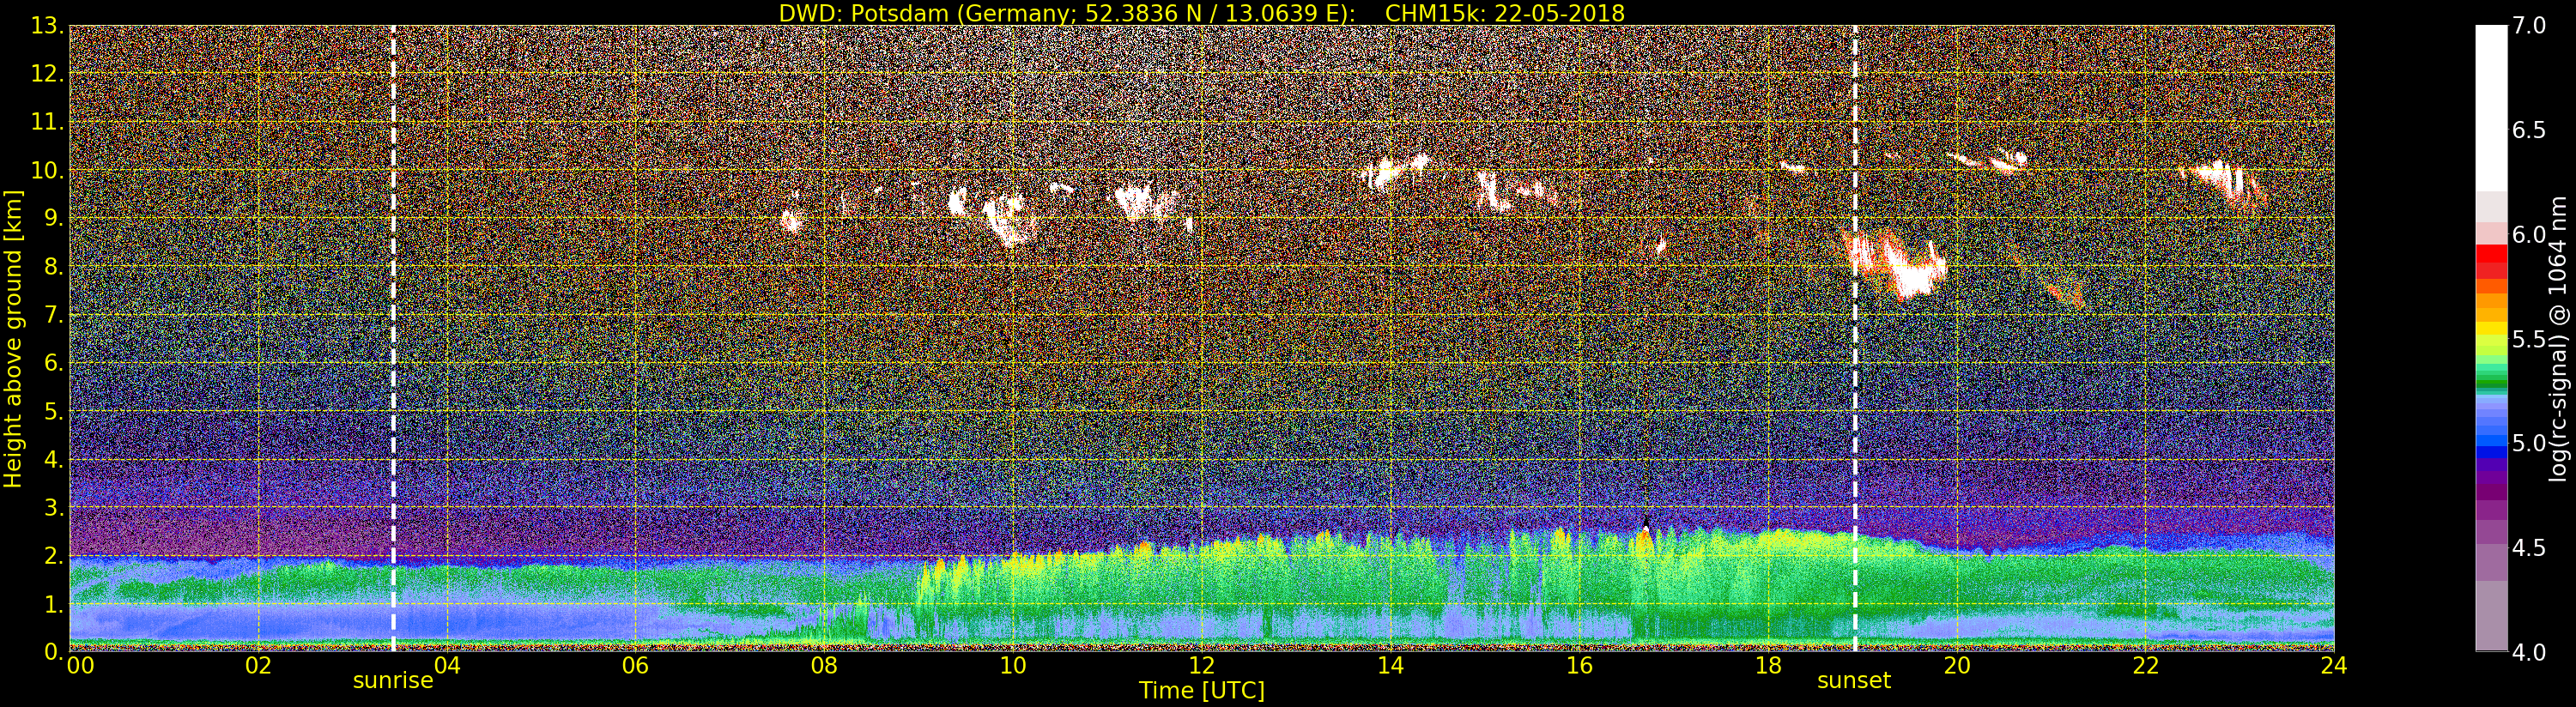Click the 'sunrise' label below the time axis
The height and width of the screenshot is (707, 2576).
(393, 681)
